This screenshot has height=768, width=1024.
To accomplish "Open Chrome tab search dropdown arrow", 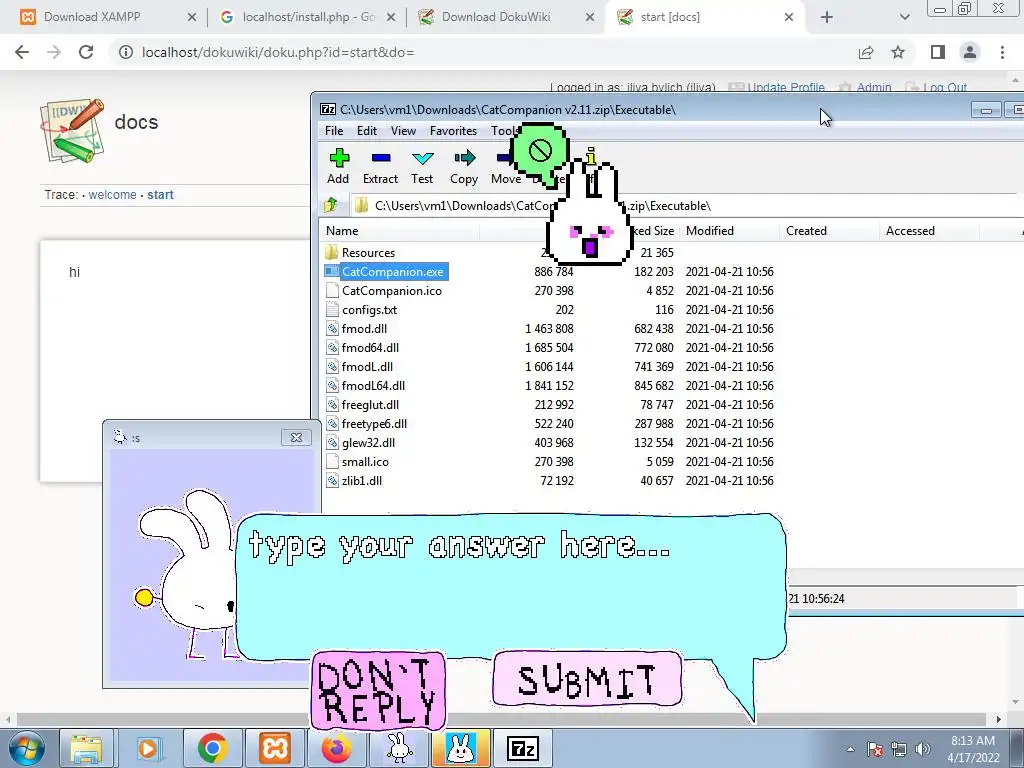I will [x=904, y=17].
